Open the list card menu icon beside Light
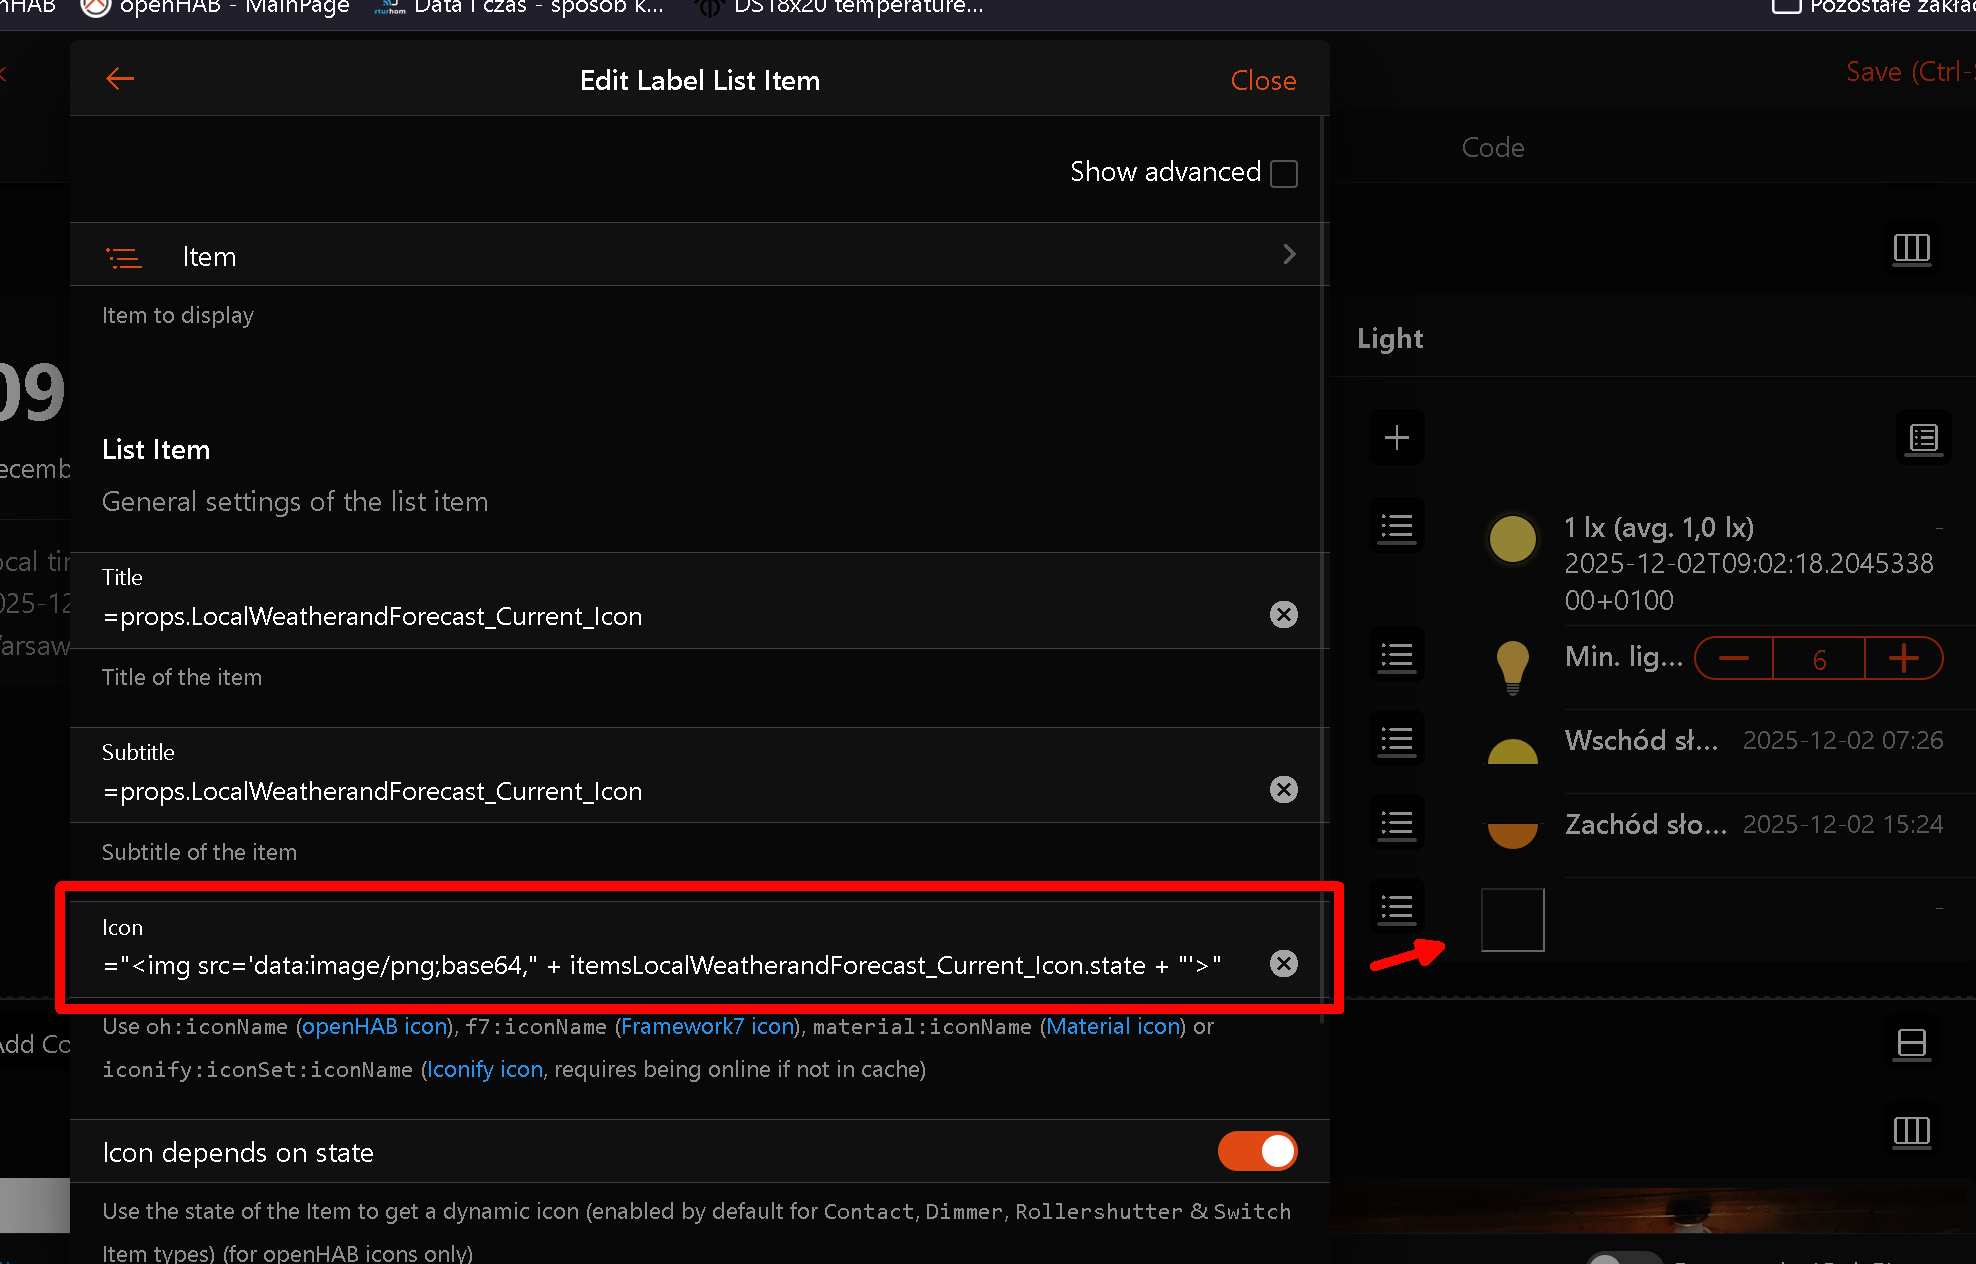Screen dimensions: 1976x1264 [1922, 439]
